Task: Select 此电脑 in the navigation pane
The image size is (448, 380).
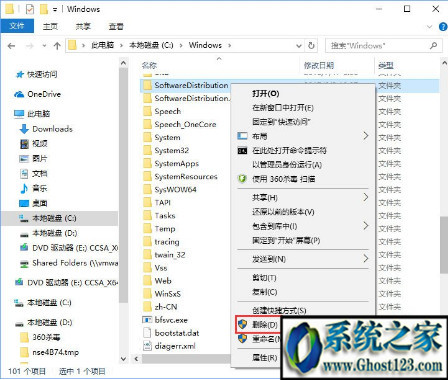Action: click(x=39, y=114)
